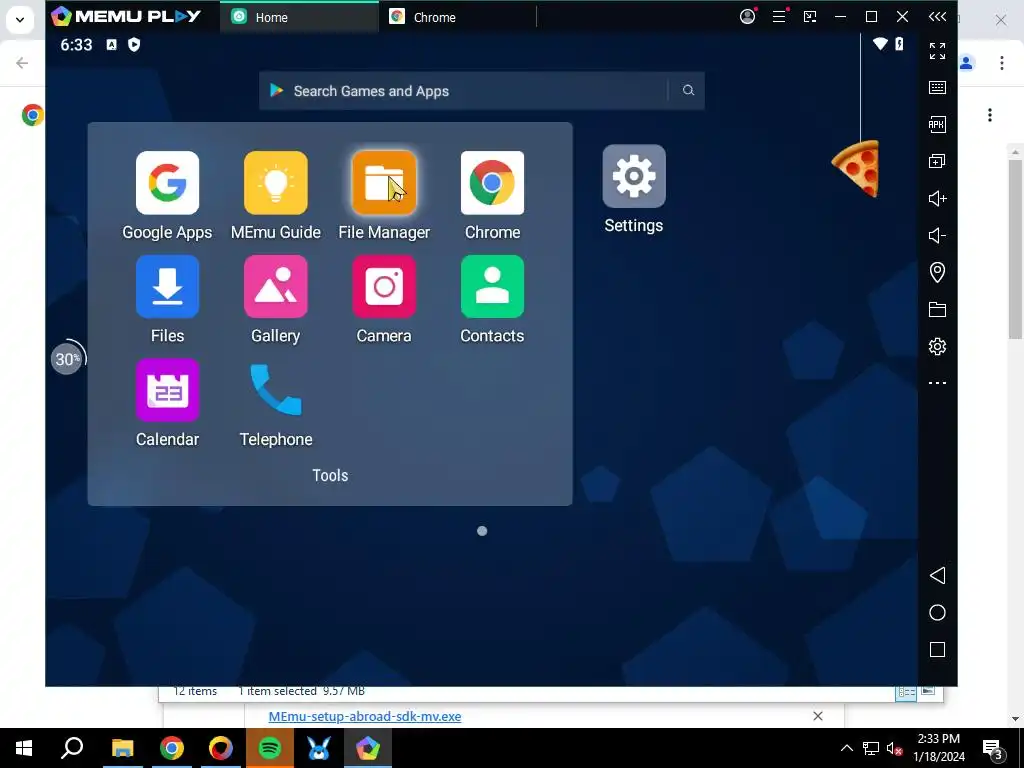Screen dimensions: 1024x768
Task: Click the muted speaker tray icon
Action: [x=894, y=748]
